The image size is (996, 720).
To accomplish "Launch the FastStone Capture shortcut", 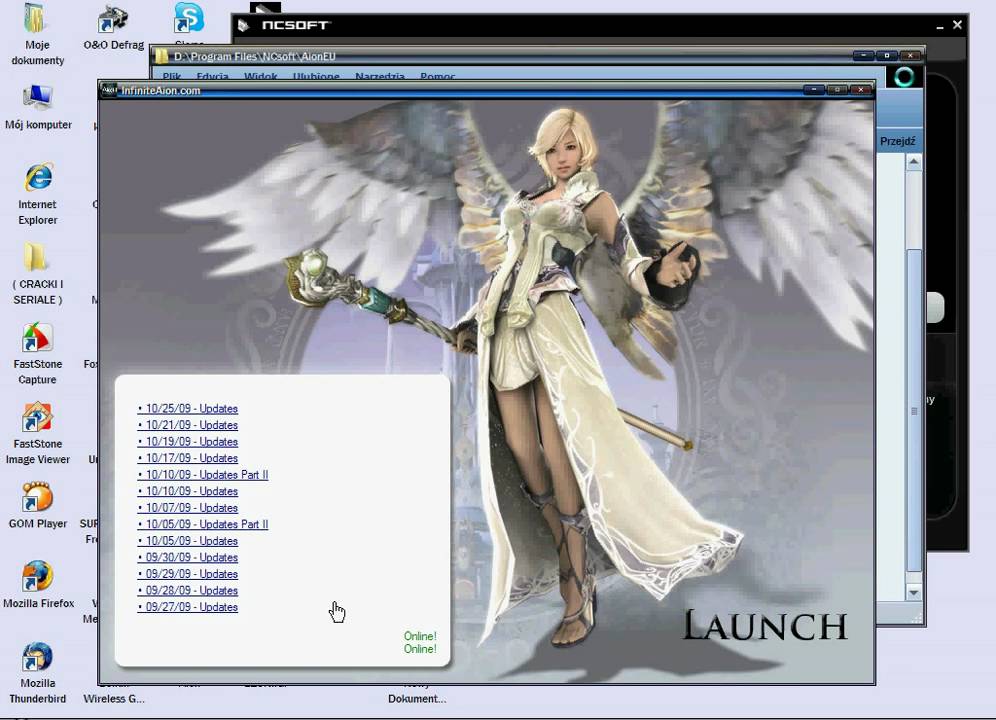I will [x=37, y=354].
